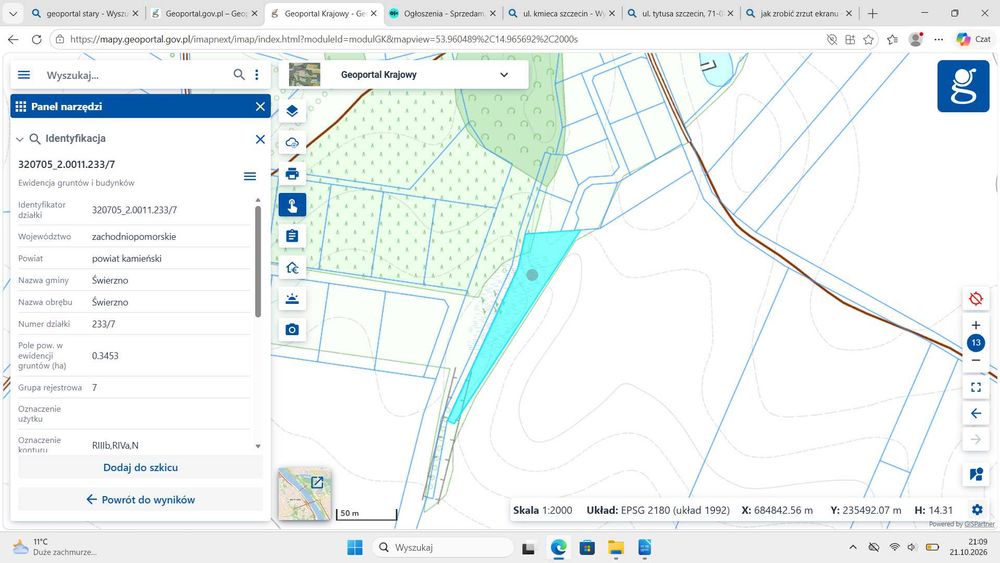Viewport: 1000px width, 563px height.
Task: Open the three-dot options next to search
Action: [257, 75]
